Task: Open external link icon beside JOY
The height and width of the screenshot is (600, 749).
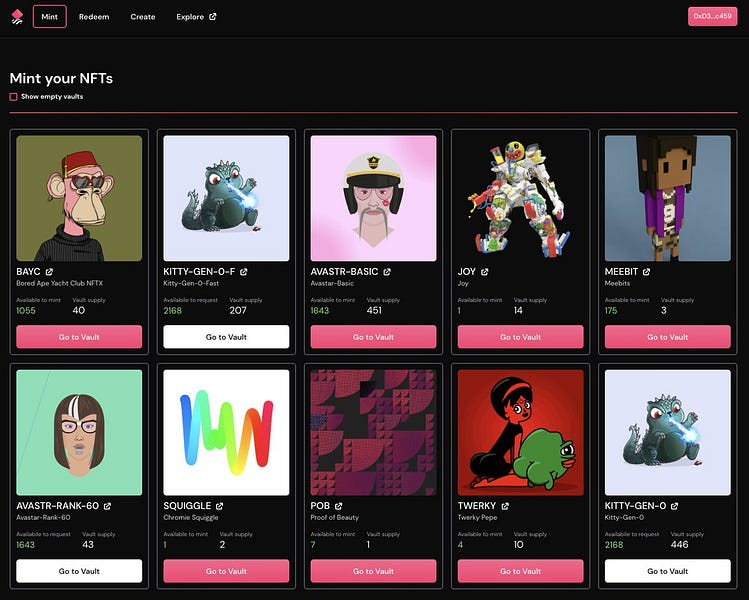Action: [x=485, y=272]
